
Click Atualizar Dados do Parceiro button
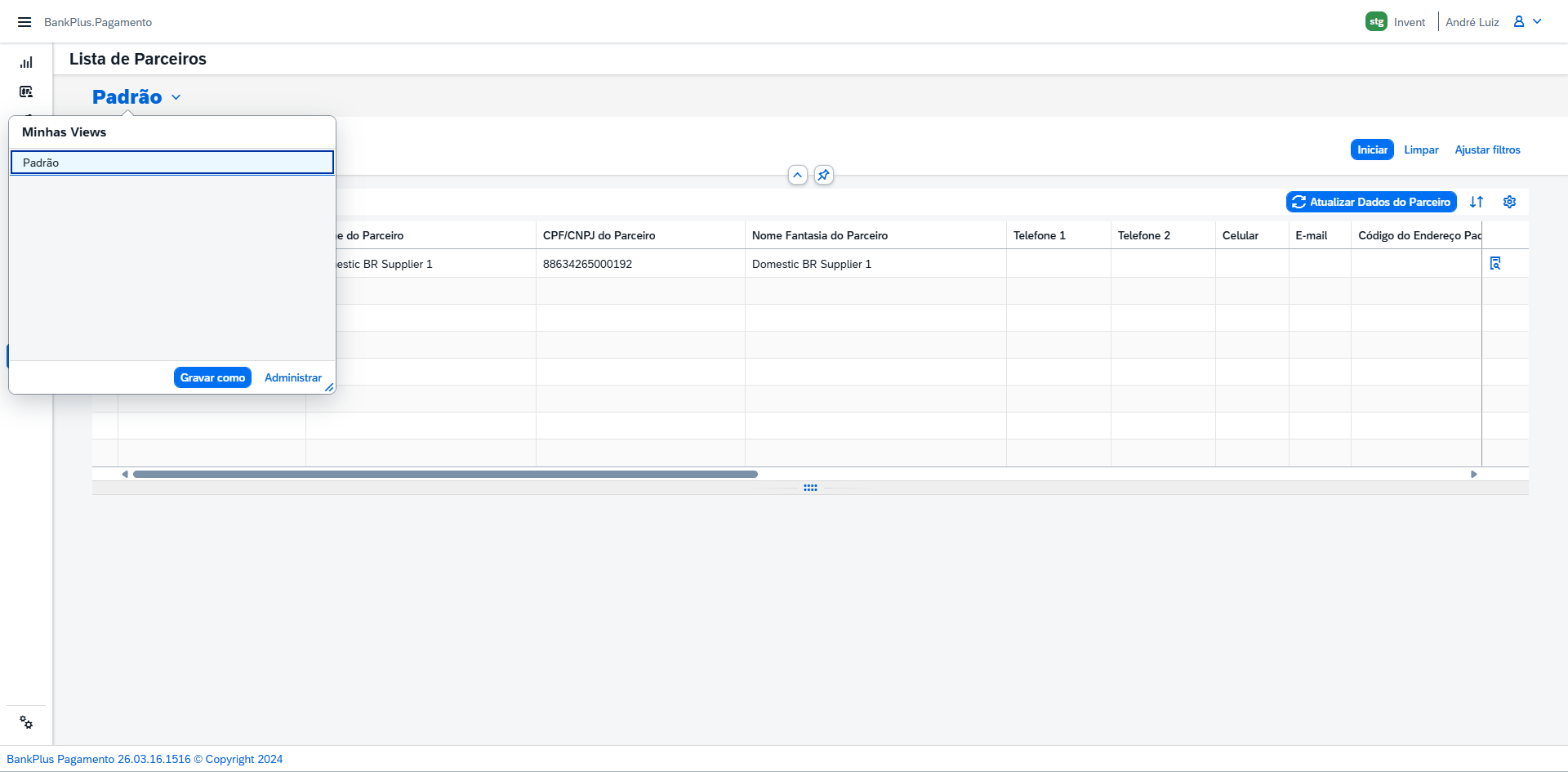[x=1371, y=202]
